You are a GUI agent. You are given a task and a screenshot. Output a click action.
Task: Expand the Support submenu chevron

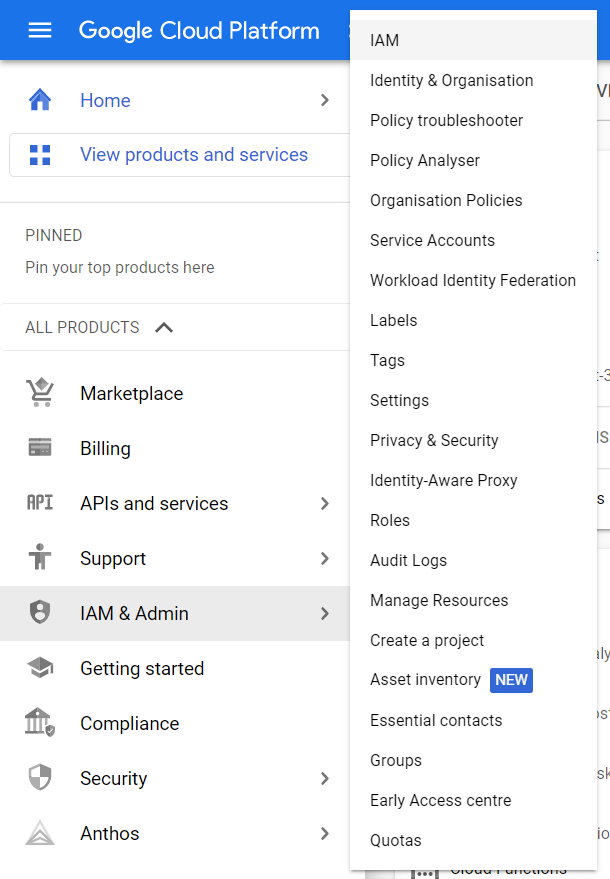coord(324,558)
